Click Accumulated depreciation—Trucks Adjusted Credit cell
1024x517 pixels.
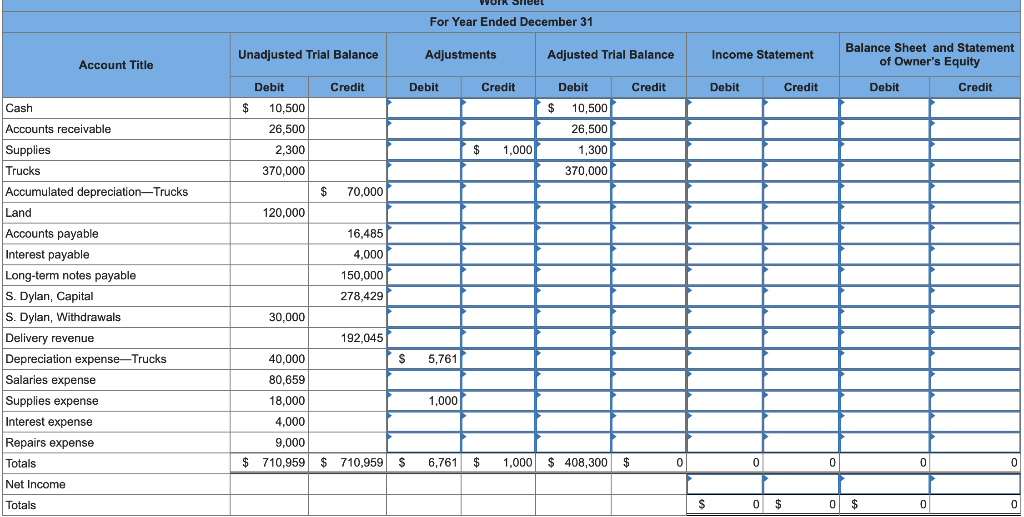648,192
